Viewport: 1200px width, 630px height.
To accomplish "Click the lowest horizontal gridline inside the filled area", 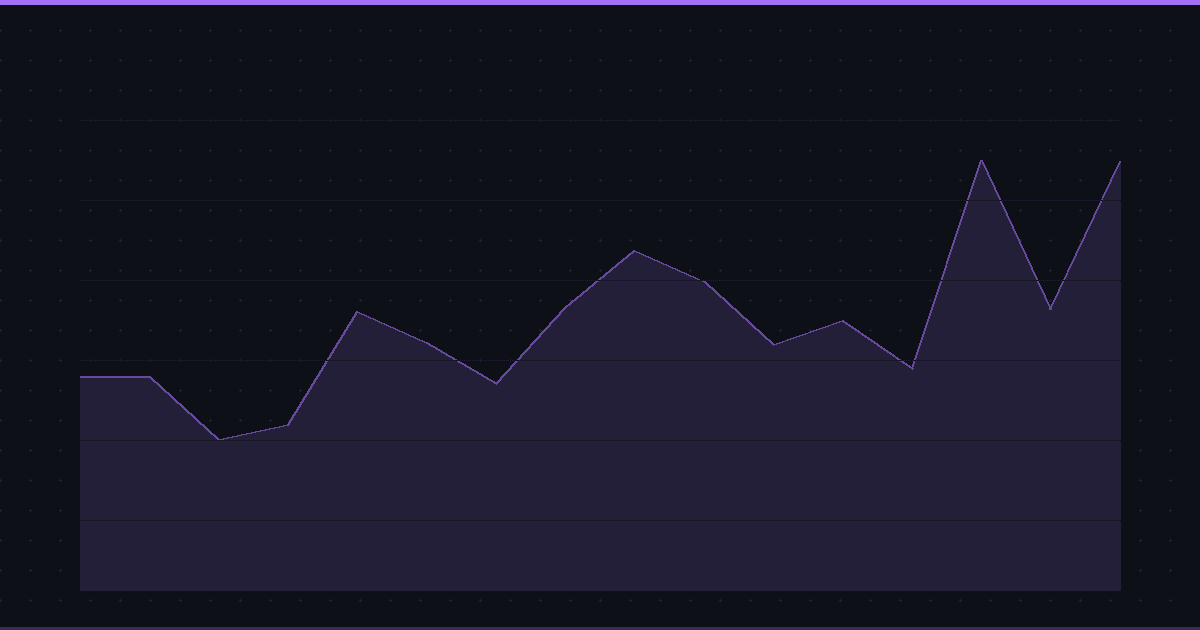I will point(600,520).
